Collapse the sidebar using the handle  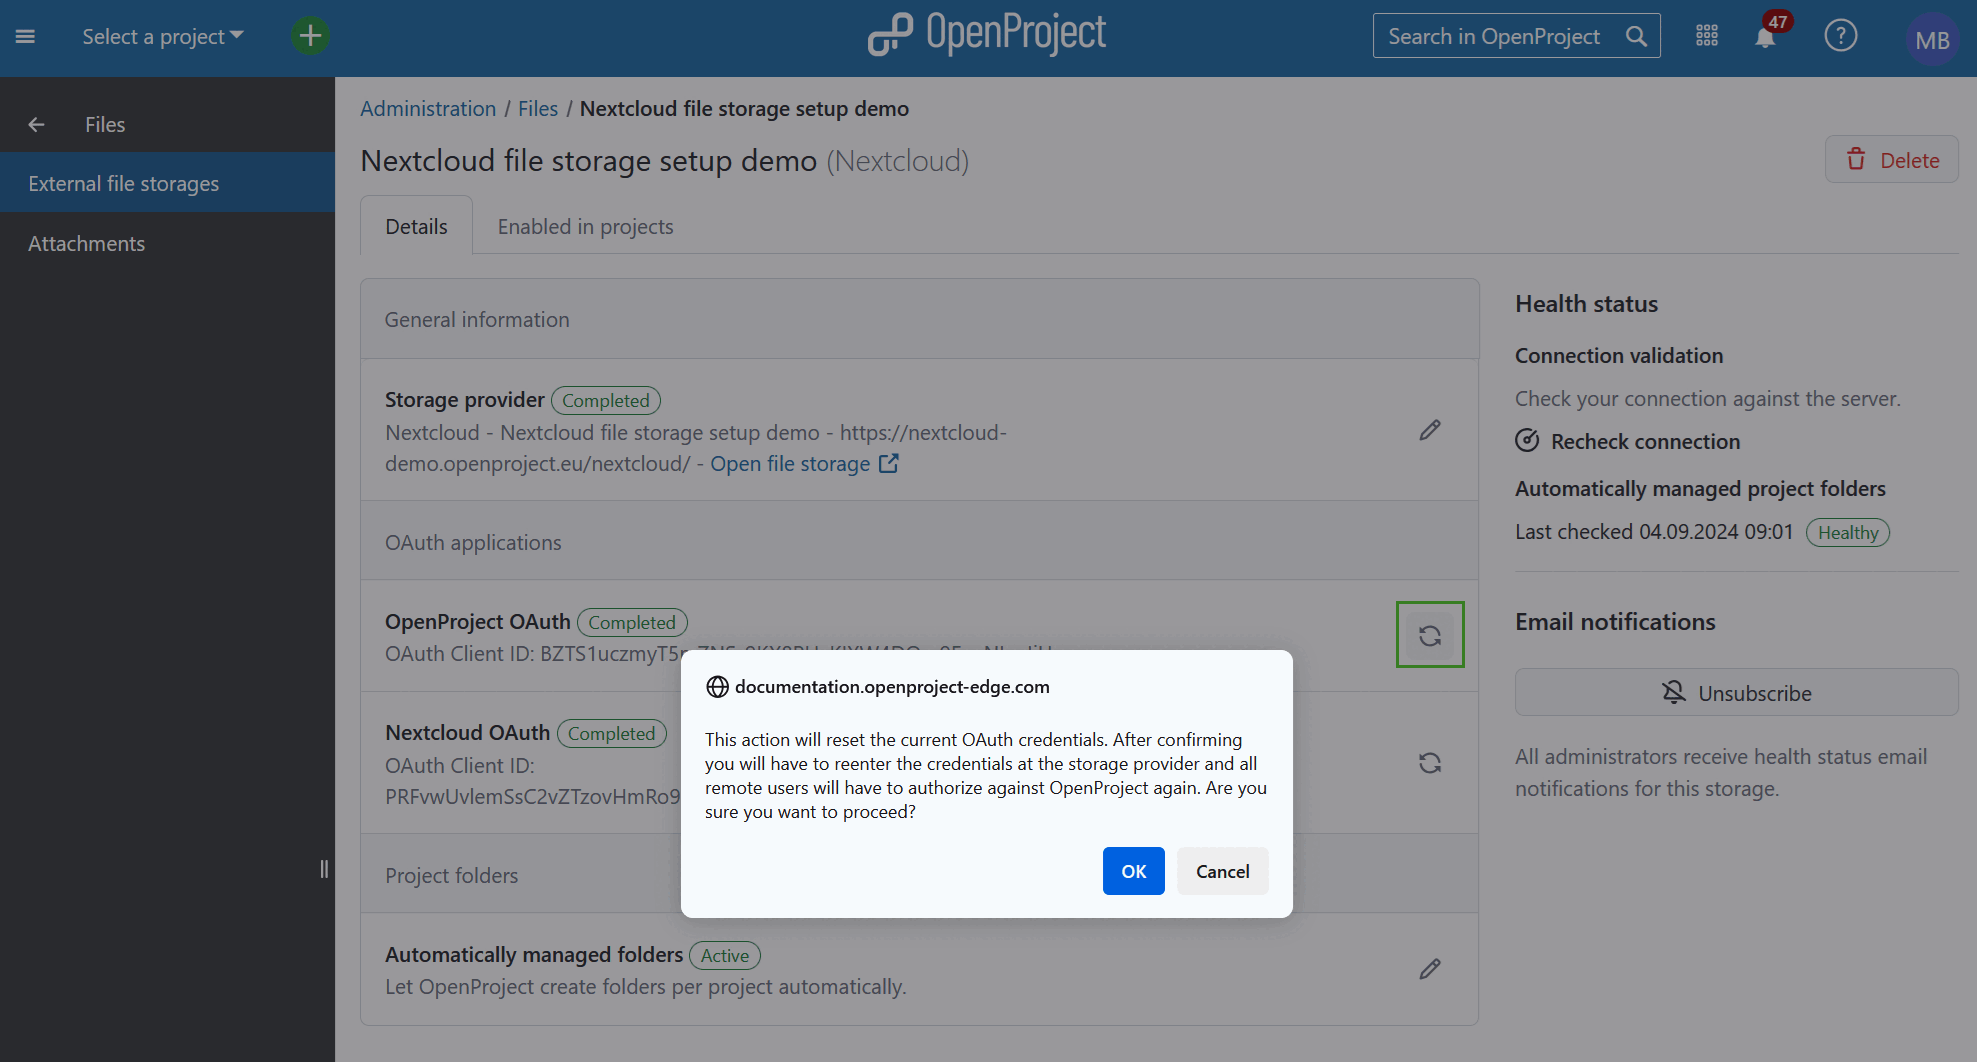point(323,869)
